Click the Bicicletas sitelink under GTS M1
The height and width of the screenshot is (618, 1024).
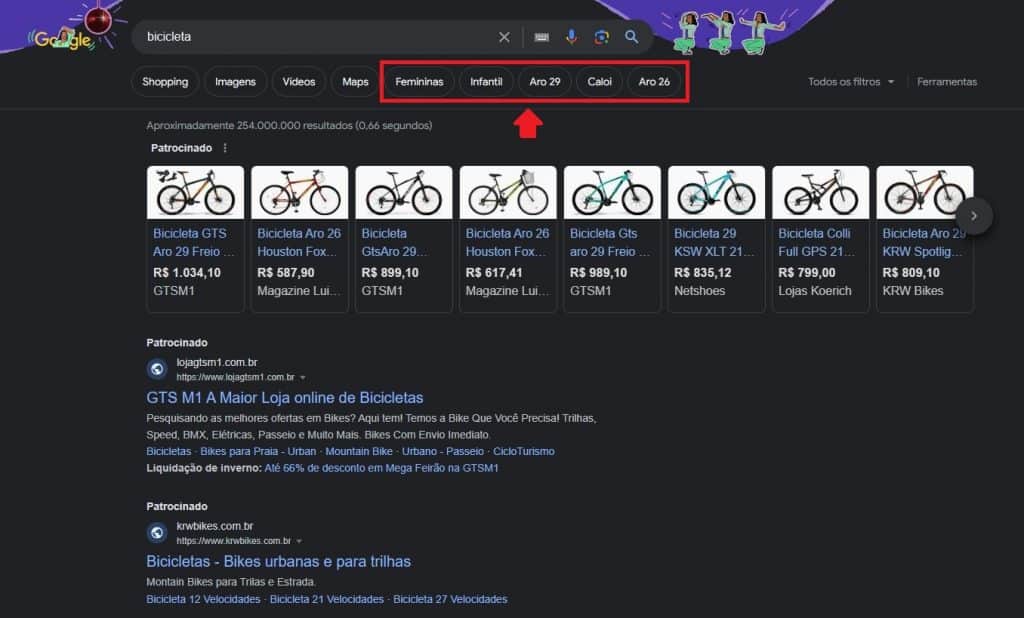(x=168, y=451)
